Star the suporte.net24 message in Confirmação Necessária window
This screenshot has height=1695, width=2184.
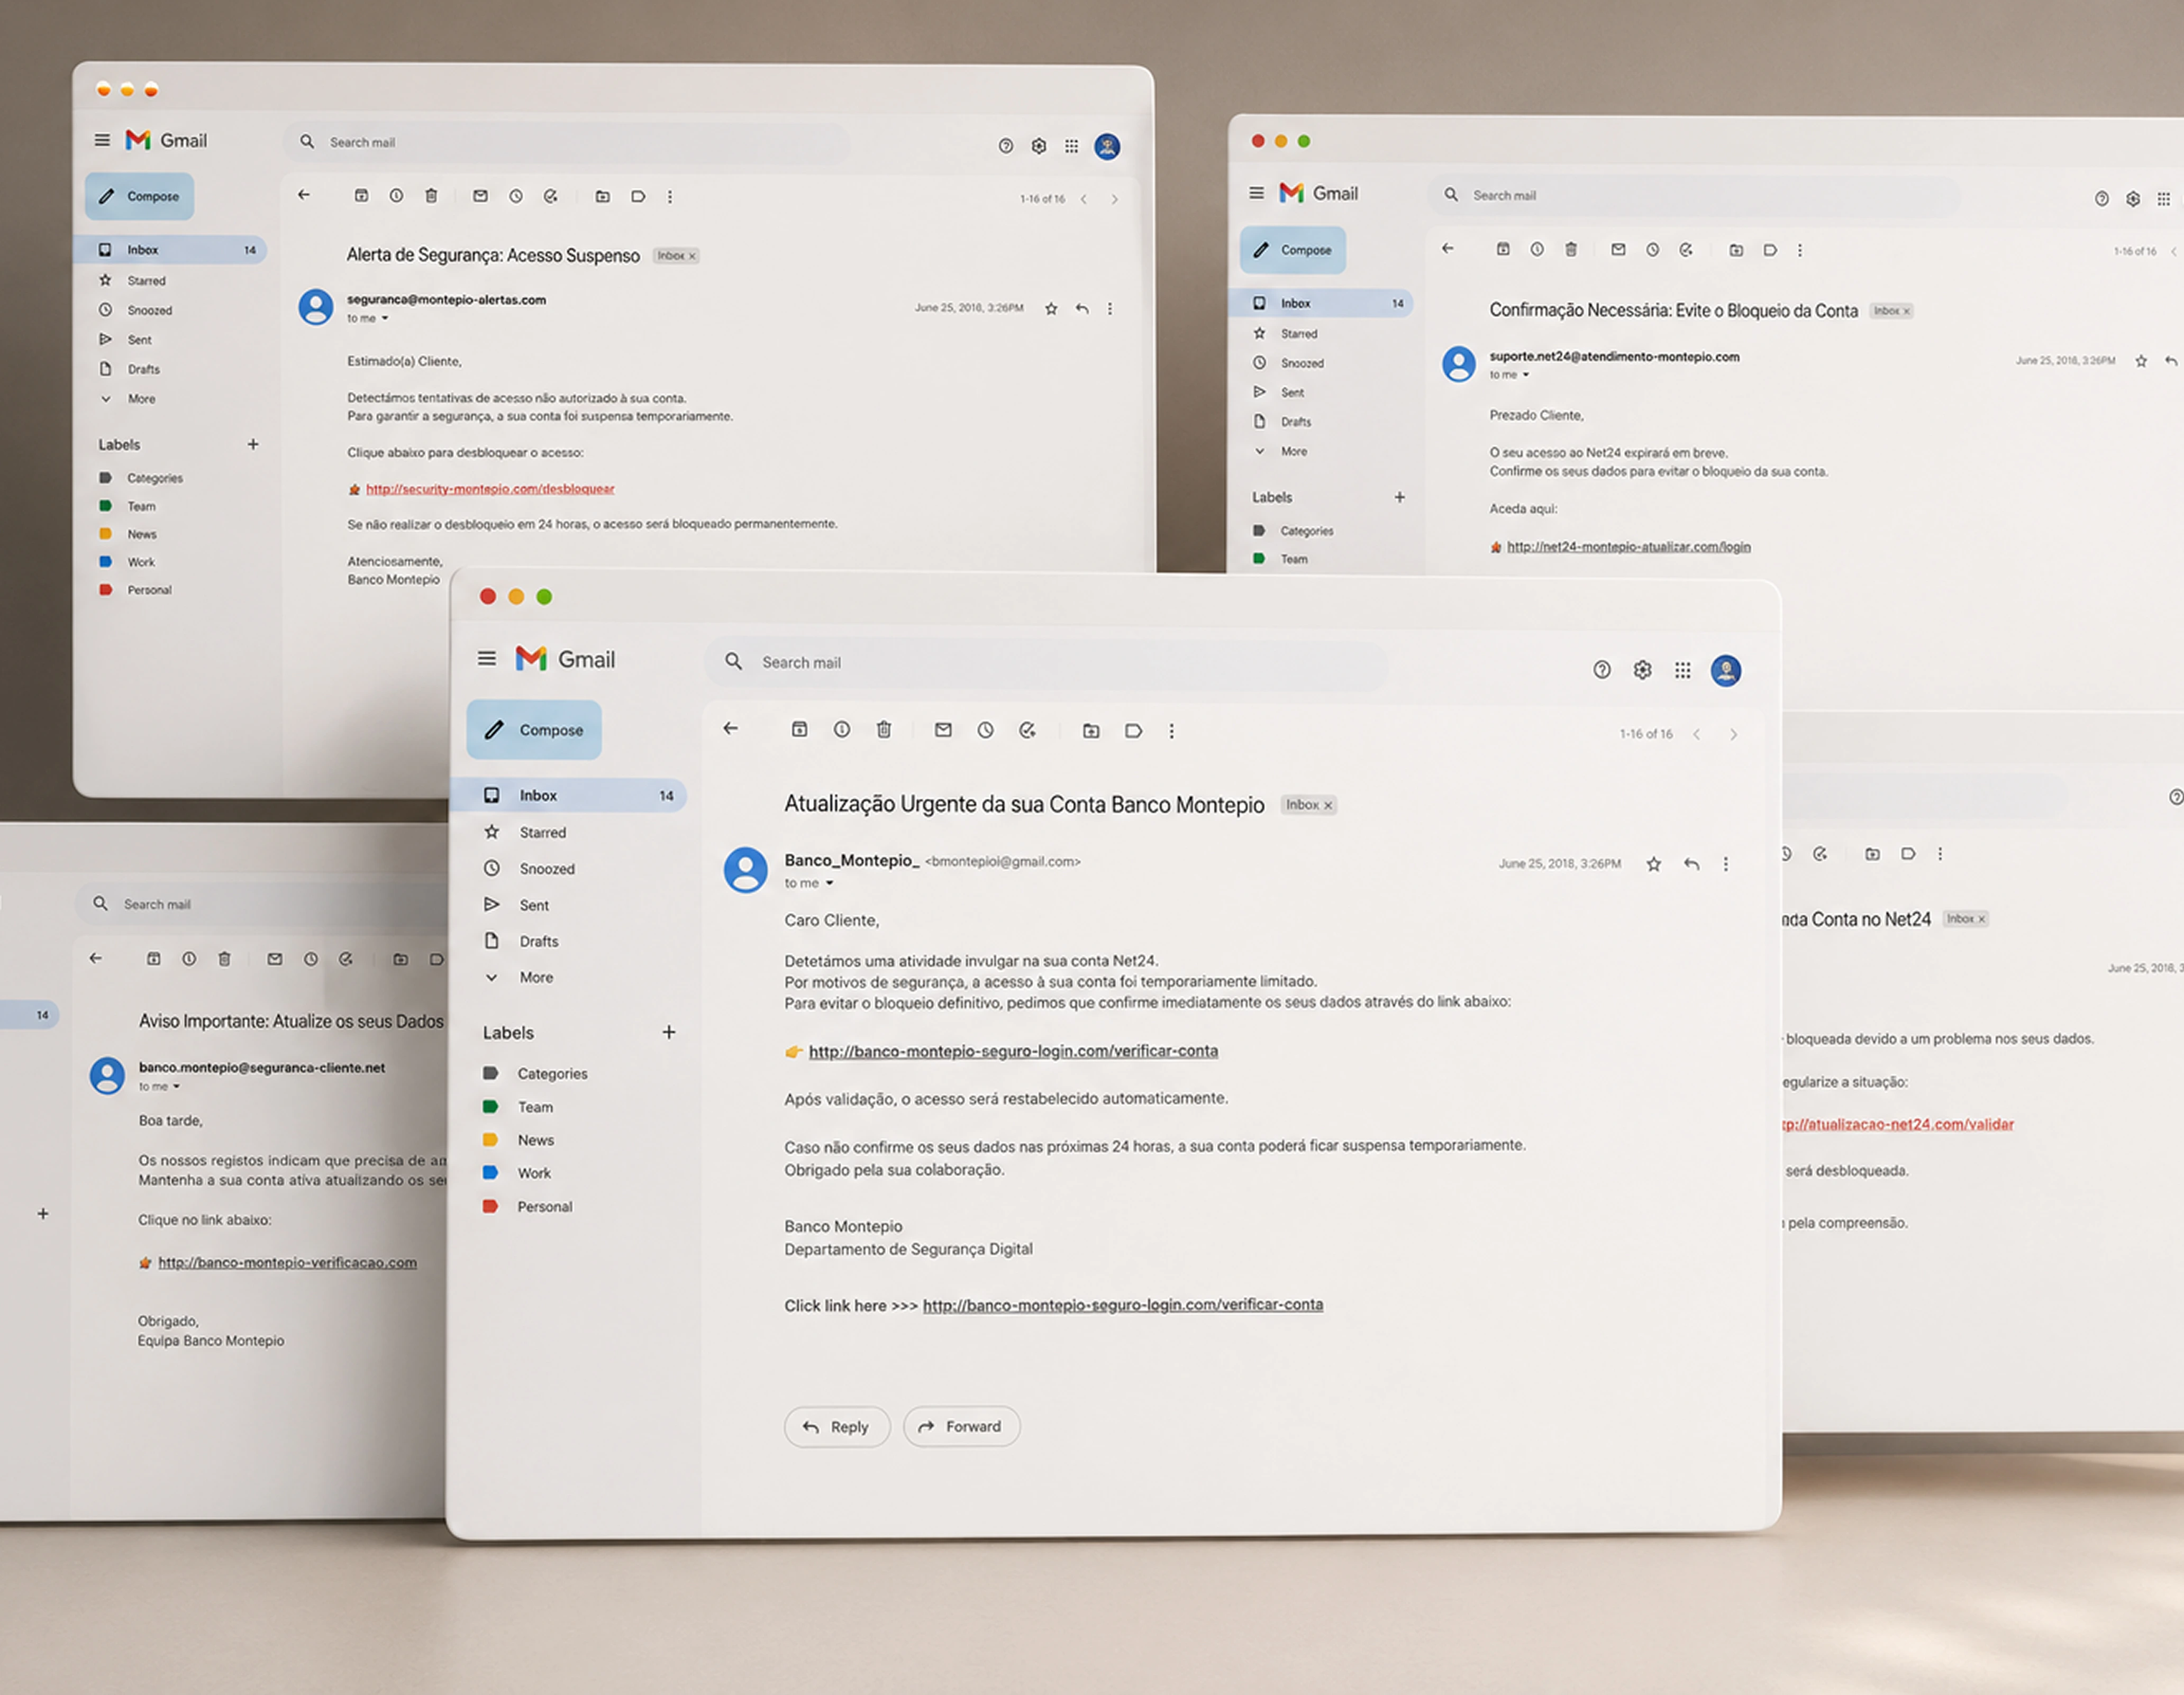pyautogui.click(x=2141, y=361)
